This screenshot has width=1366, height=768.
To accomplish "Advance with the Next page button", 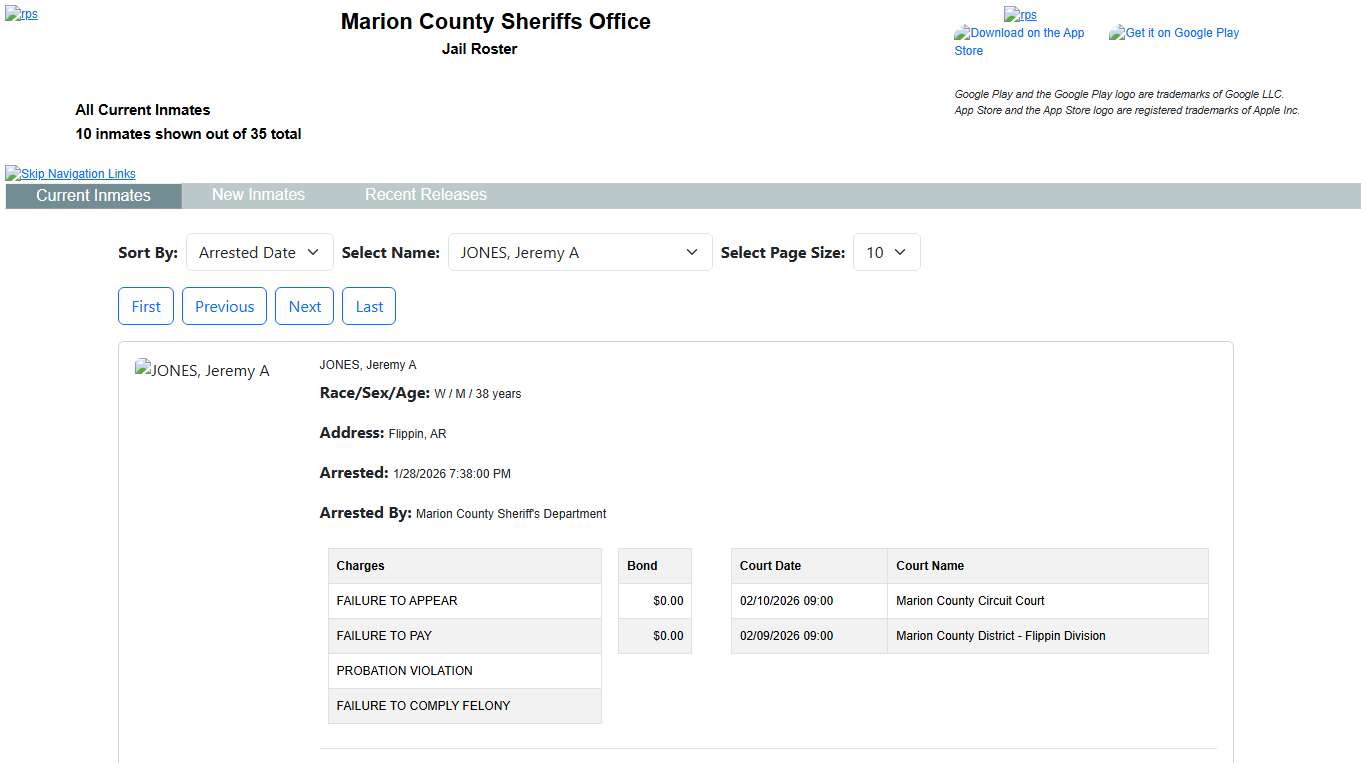I will (x=304, y=307).
